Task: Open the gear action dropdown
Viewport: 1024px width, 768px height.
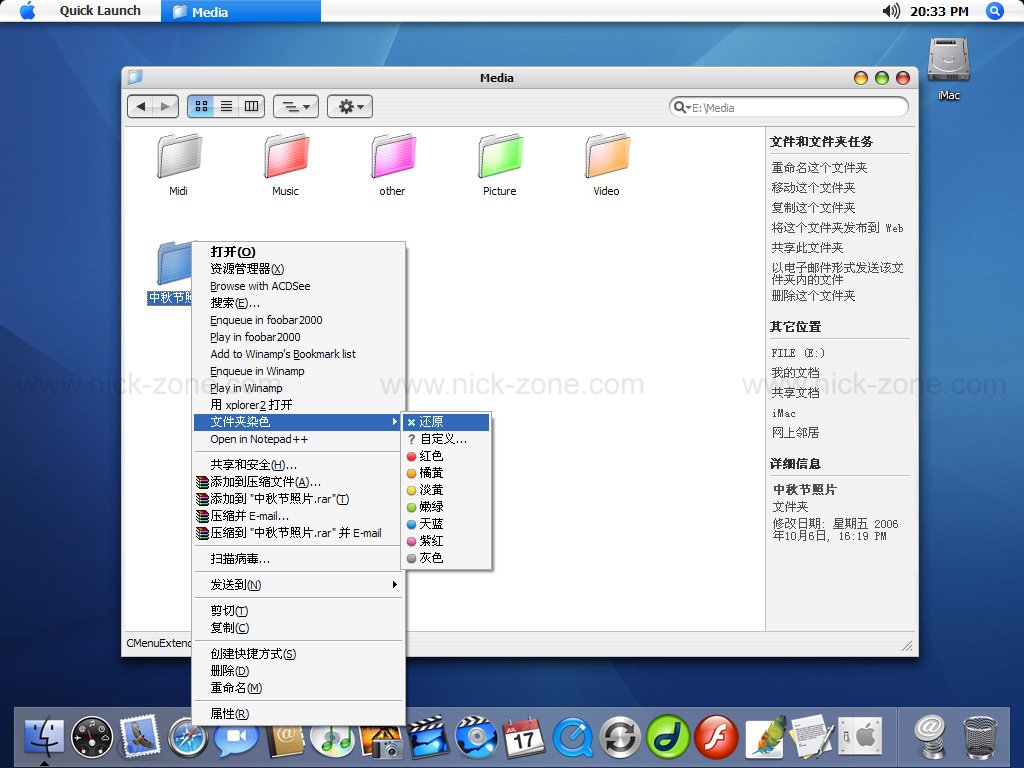Action: click(x=350, y=106)
